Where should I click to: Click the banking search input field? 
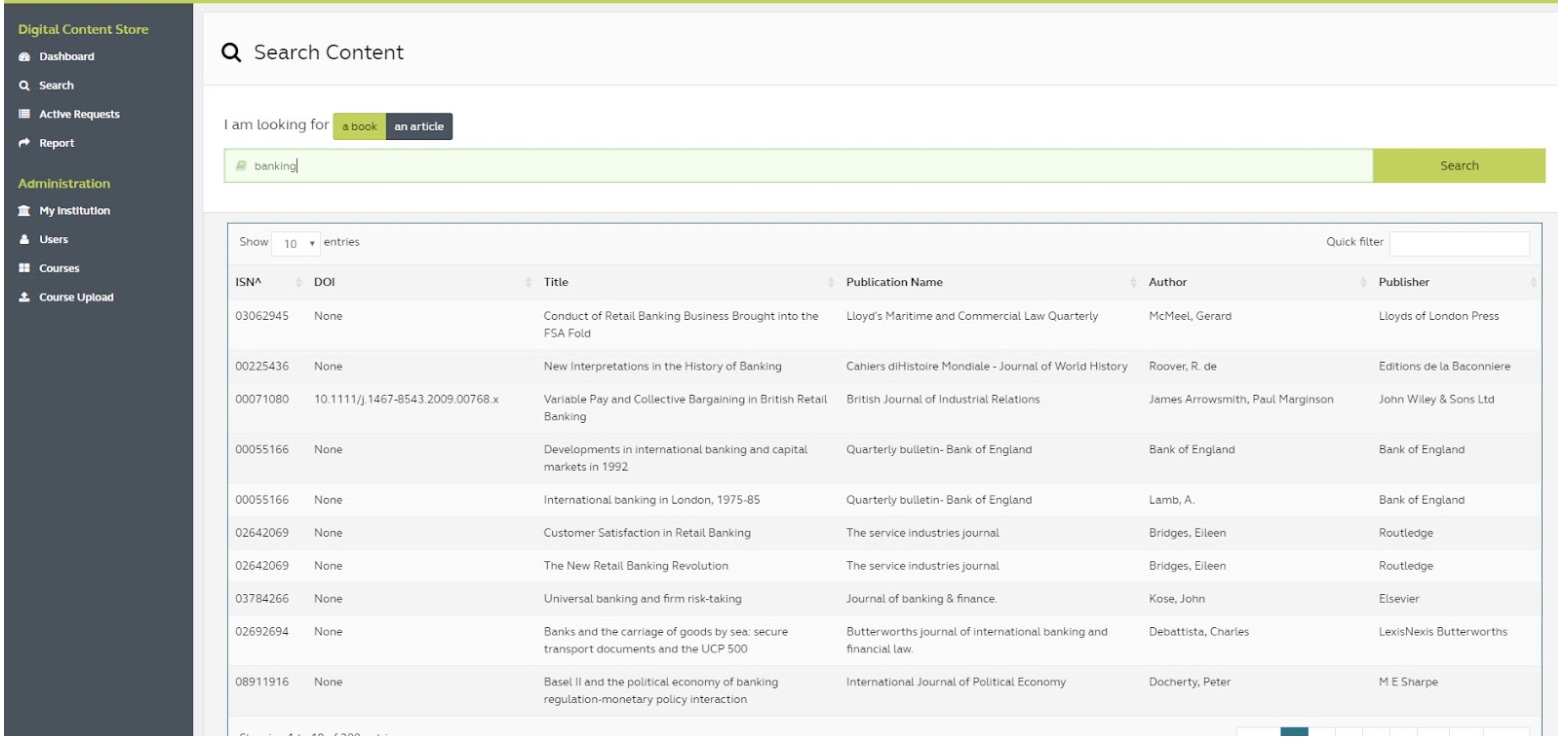800,166
